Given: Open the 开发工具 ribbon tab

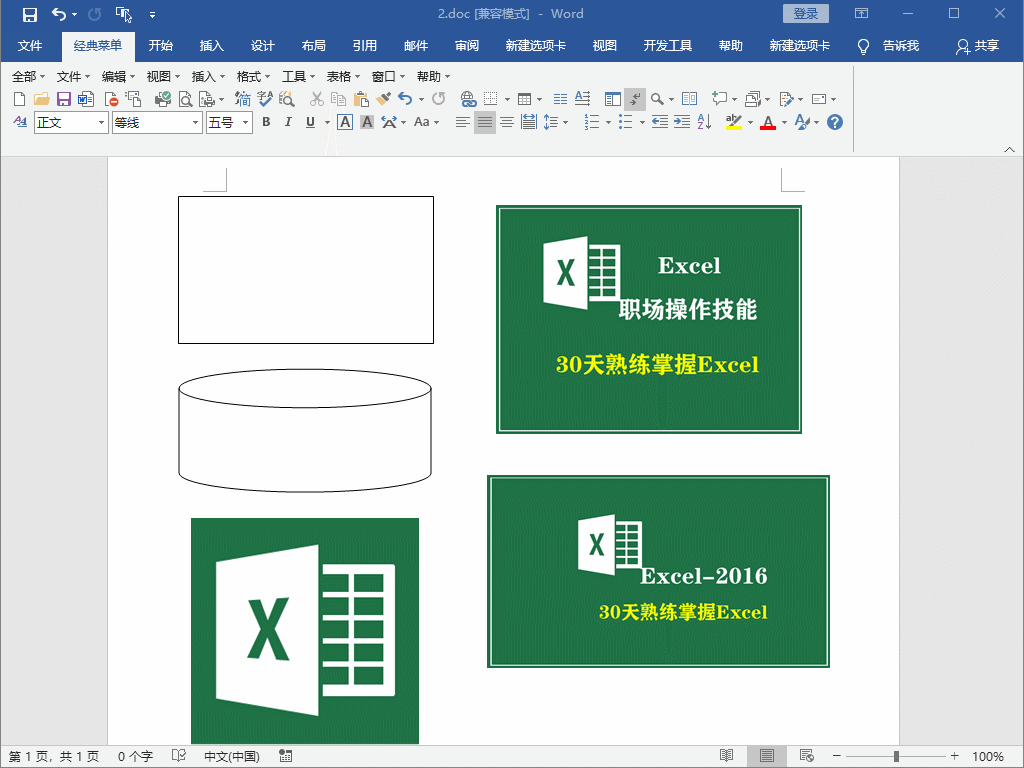Looking at the screenshot, I should pyautogui.click(x=667, y=46).
